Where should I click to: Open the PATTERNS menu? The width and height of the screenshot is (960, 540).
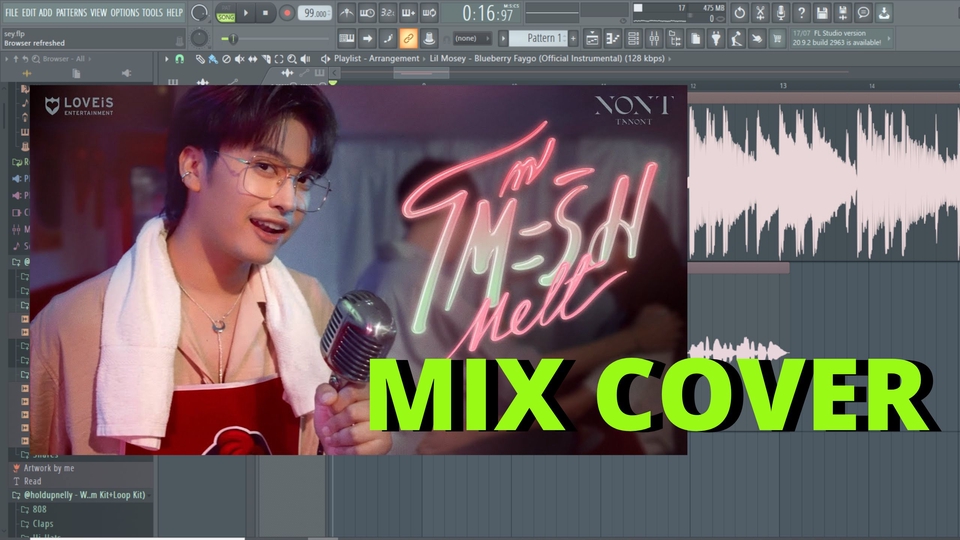click(x=71, y=12)
